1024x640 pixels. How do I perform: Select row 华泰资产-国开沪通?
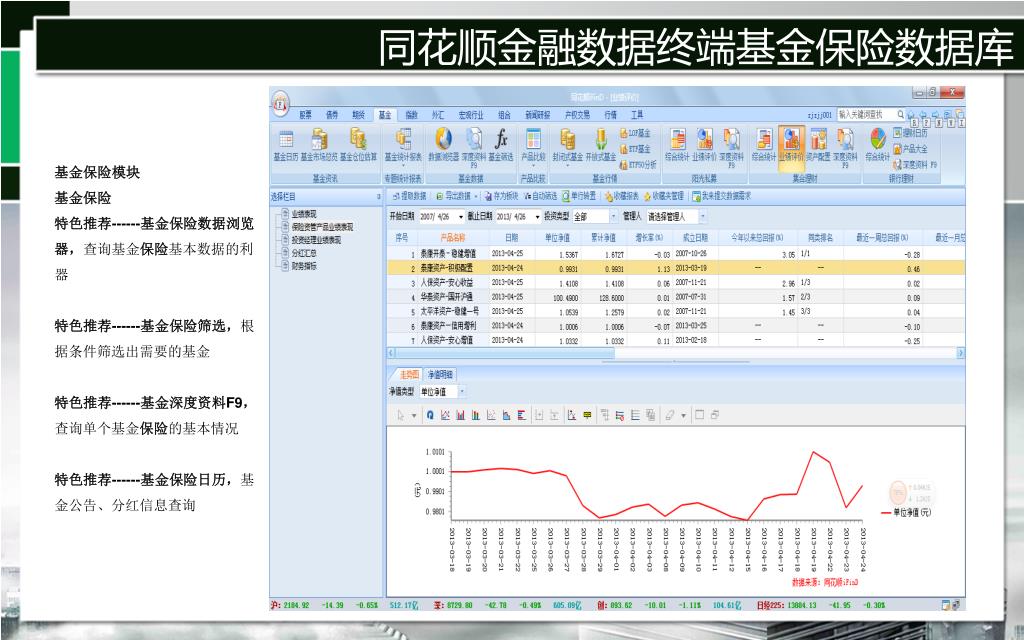[x=675, y=297]
